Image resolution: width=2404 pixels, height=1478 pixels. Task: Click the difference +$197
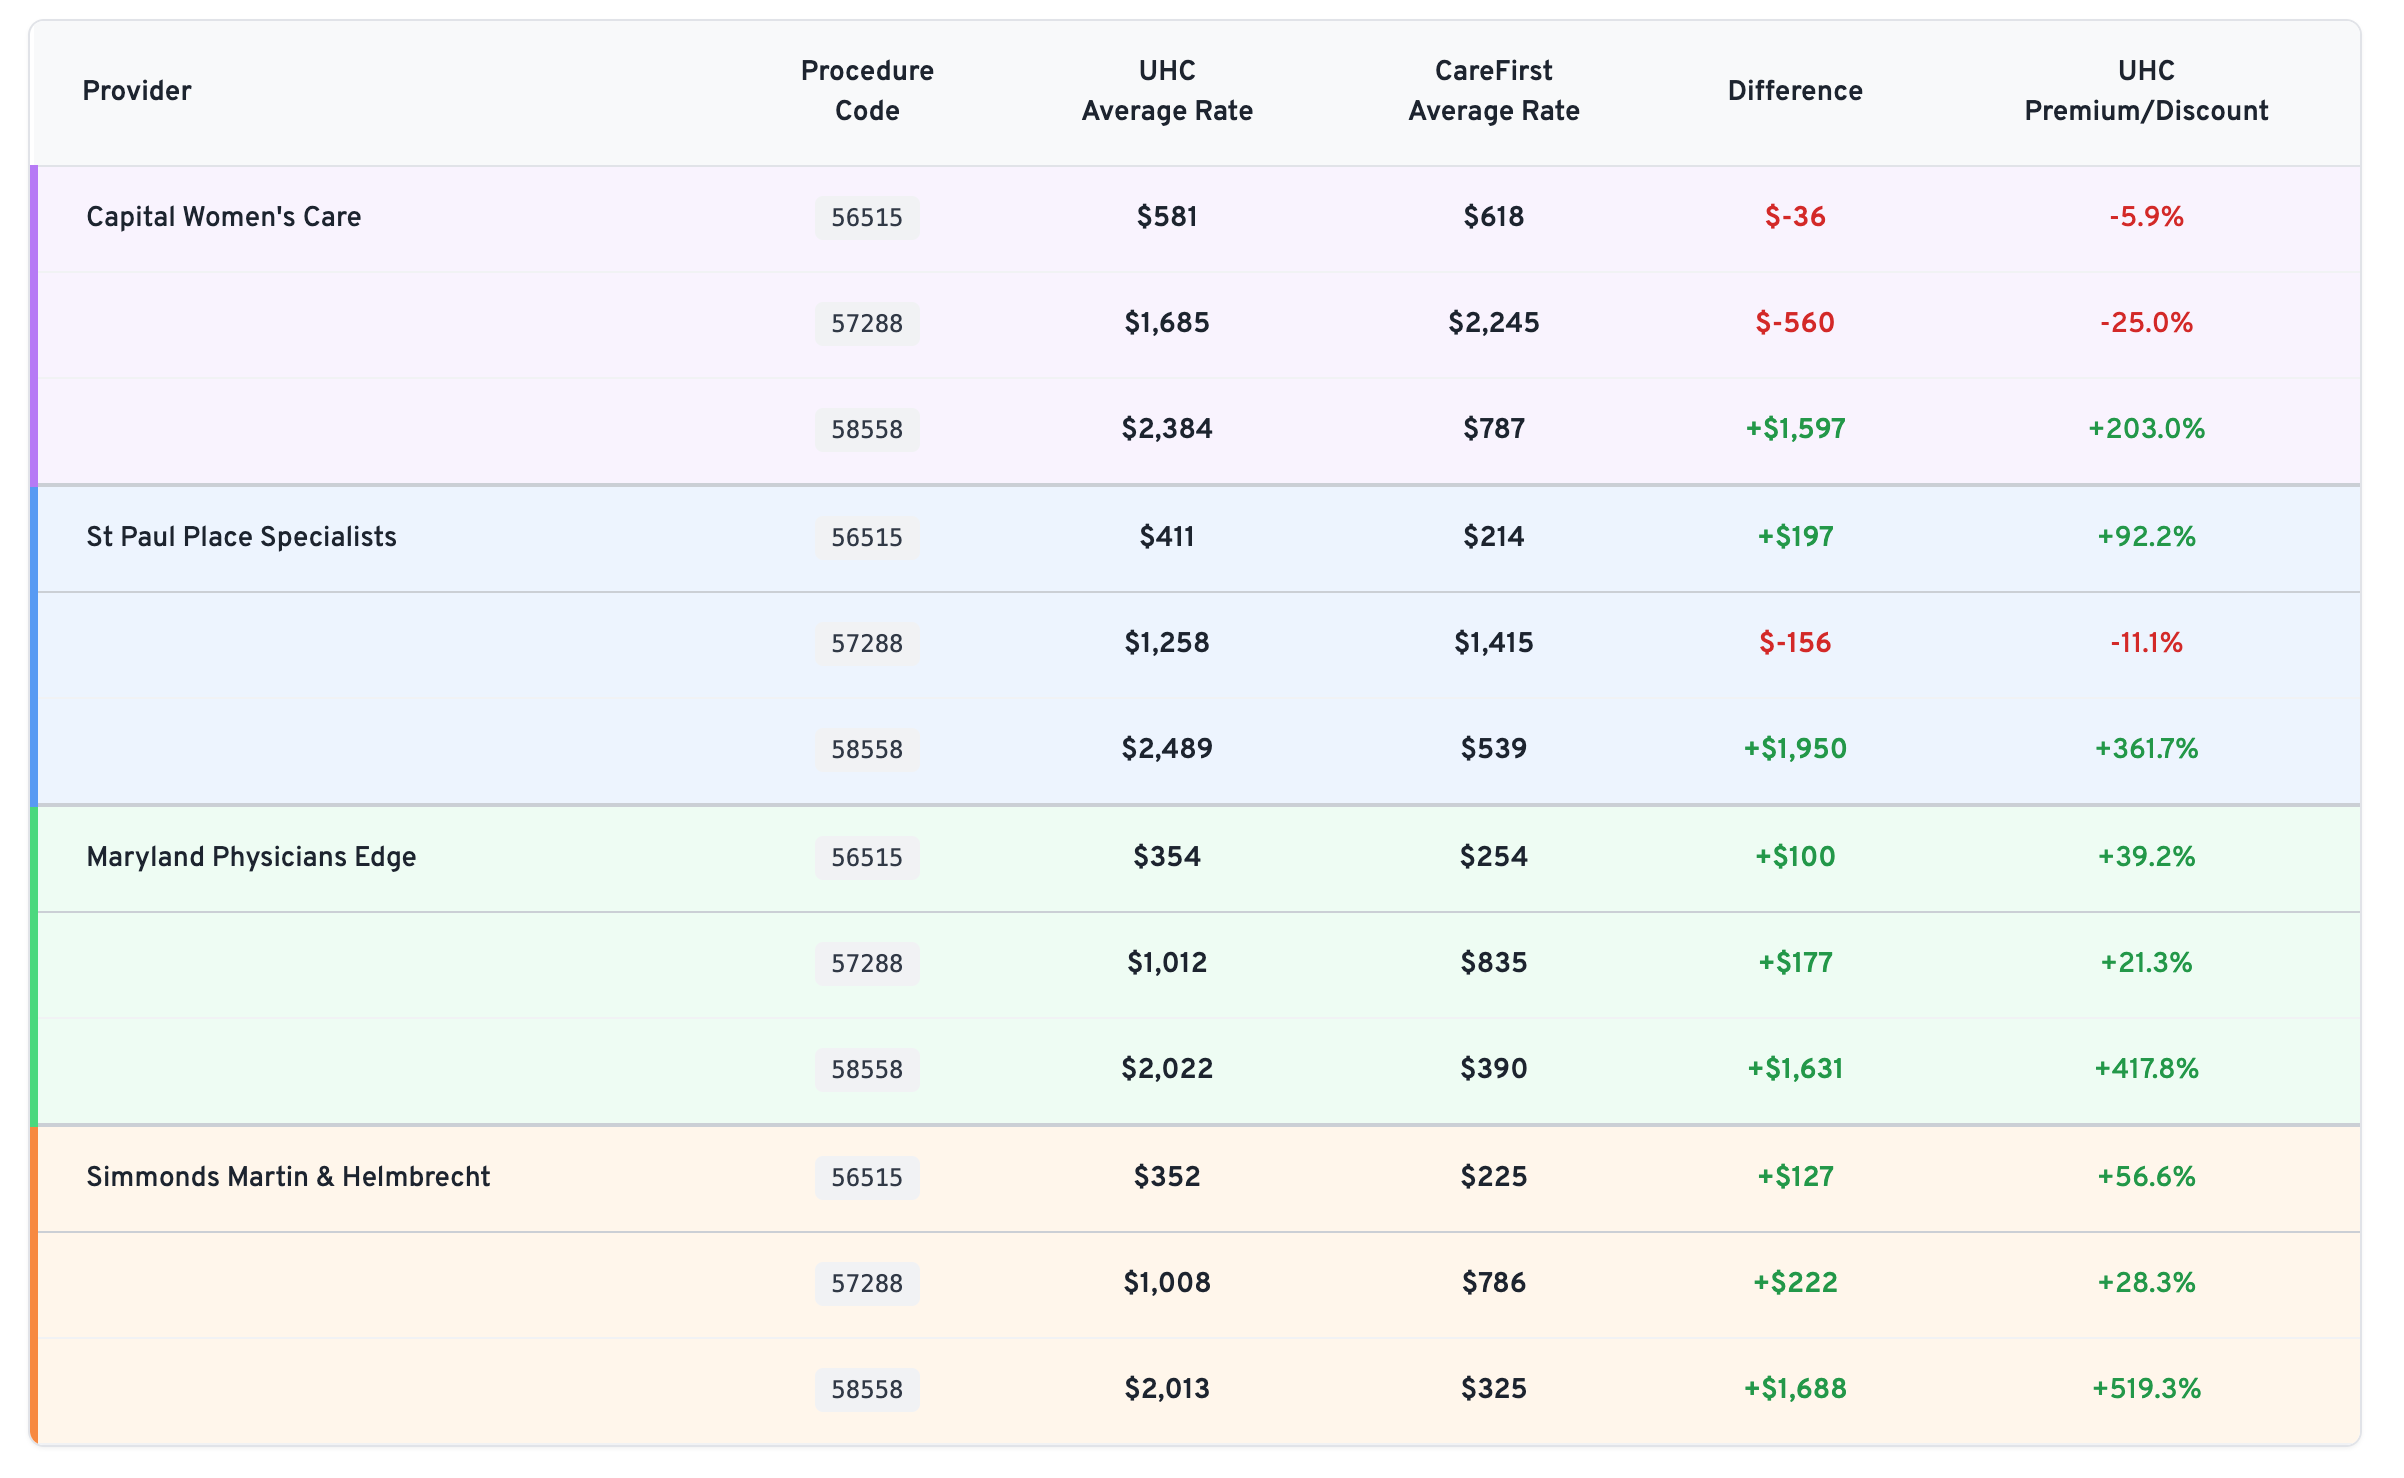click(1795, 537)
